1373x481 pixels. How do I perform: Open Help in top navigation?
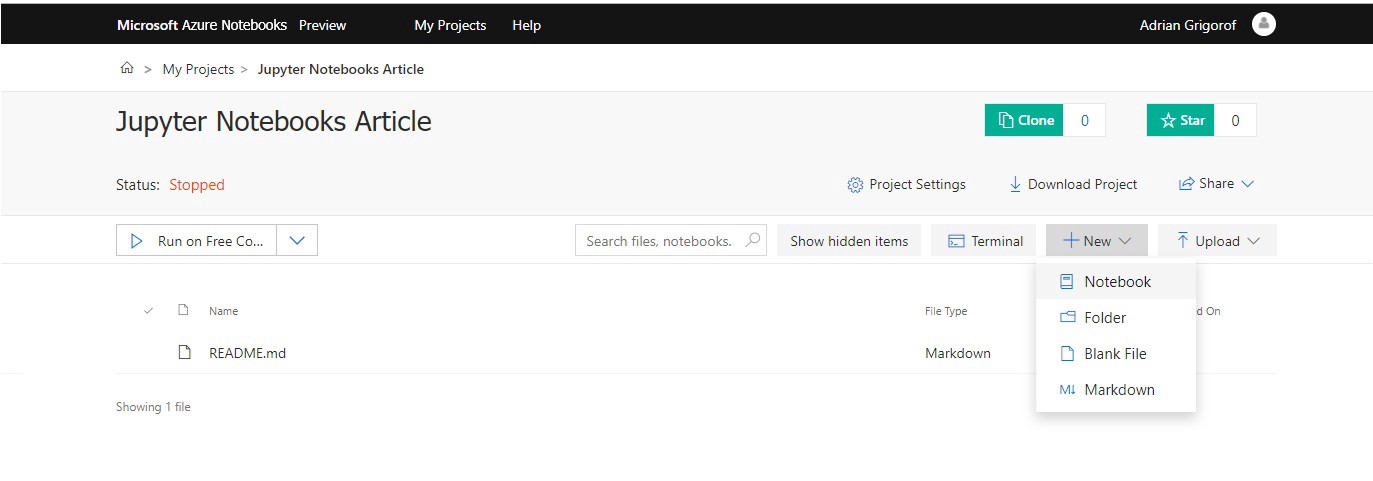[526, 25]
